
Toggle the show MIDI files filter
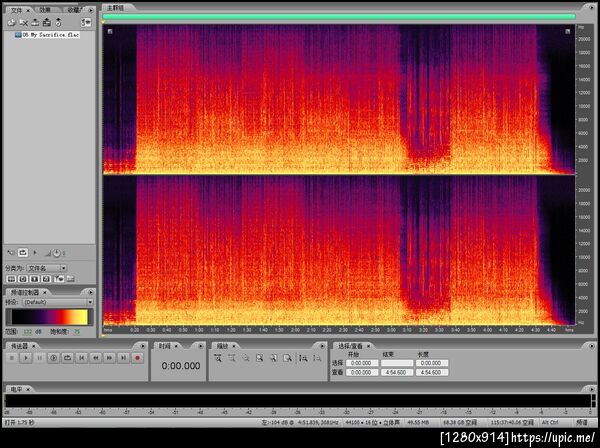[x=46, y=279]
